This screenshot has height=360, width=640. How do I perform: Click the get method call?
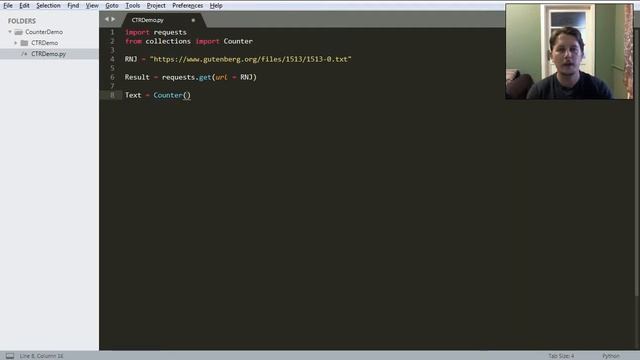click(205, 77)
